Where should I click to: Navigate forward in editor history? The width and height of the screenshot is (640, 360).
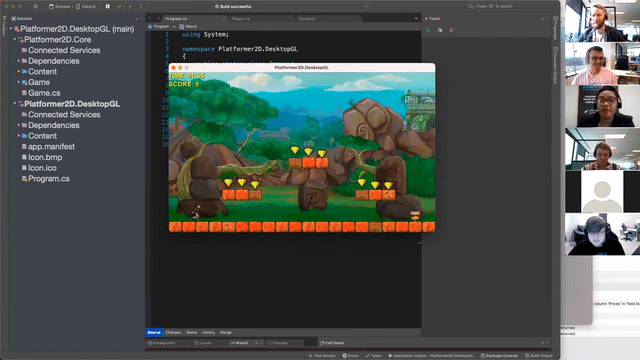click(158, 18)
